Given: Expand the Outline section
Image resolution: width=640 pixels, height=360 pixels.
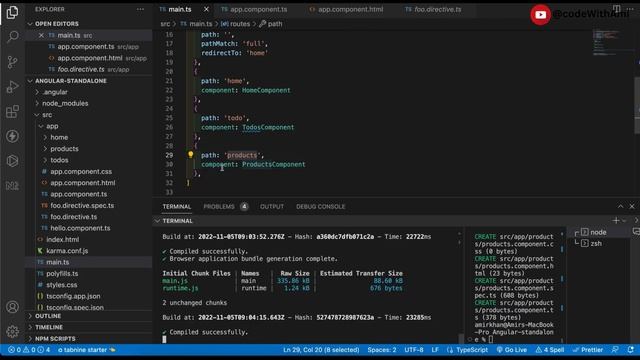Looking at the screenshot, I should click(48, 316).
